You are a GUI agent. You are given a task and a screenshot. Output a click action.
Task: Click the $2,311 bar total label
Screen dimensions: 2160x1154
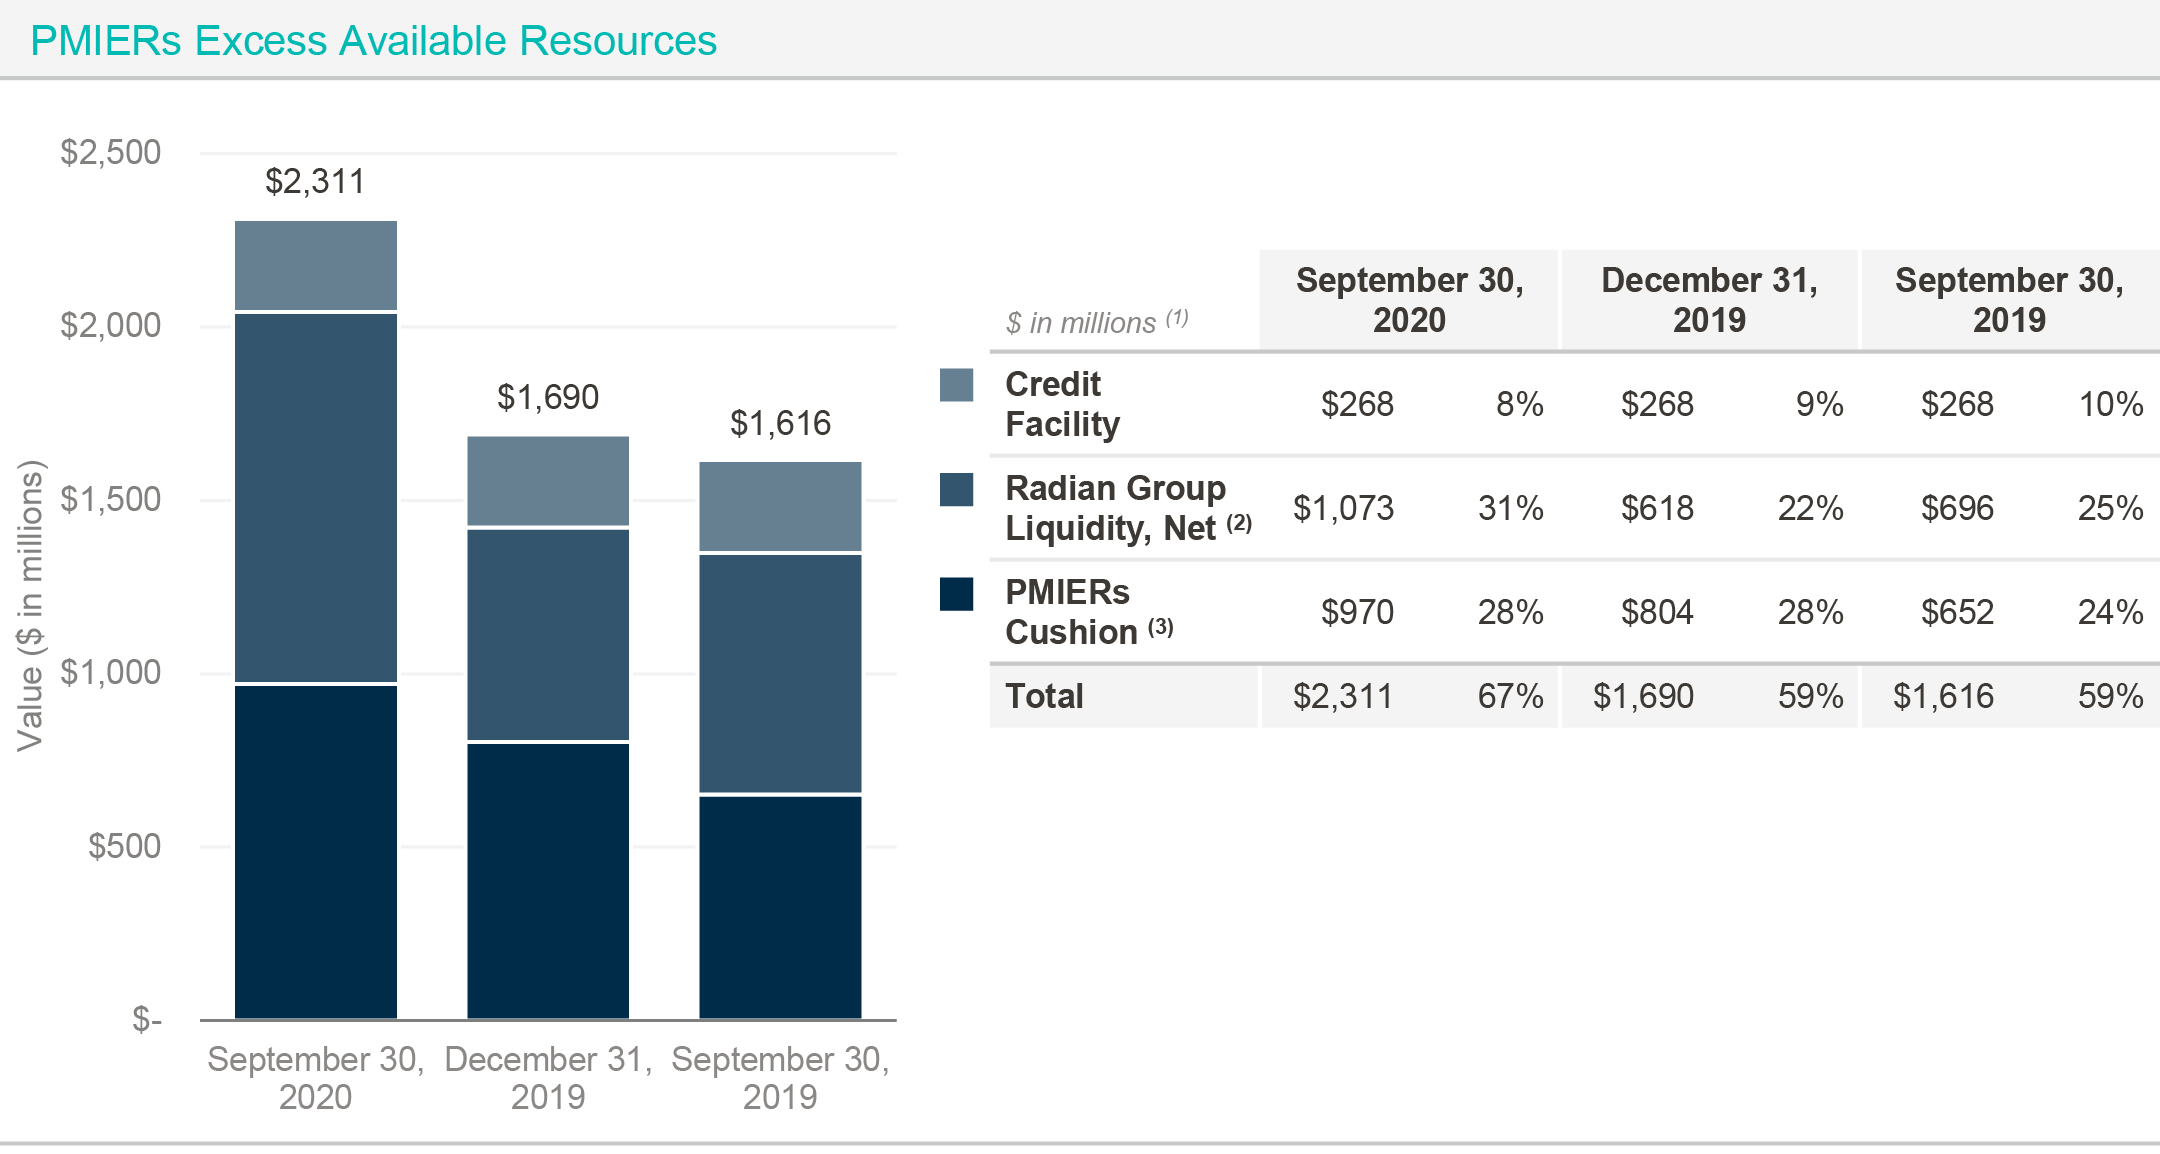315,181
